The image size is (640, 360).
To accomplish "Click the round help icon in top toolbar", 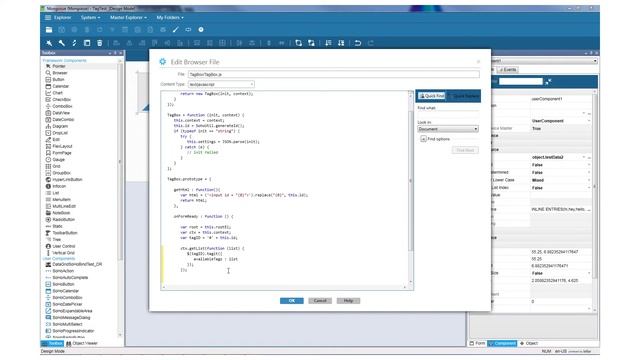I will (x=201, y=30).
